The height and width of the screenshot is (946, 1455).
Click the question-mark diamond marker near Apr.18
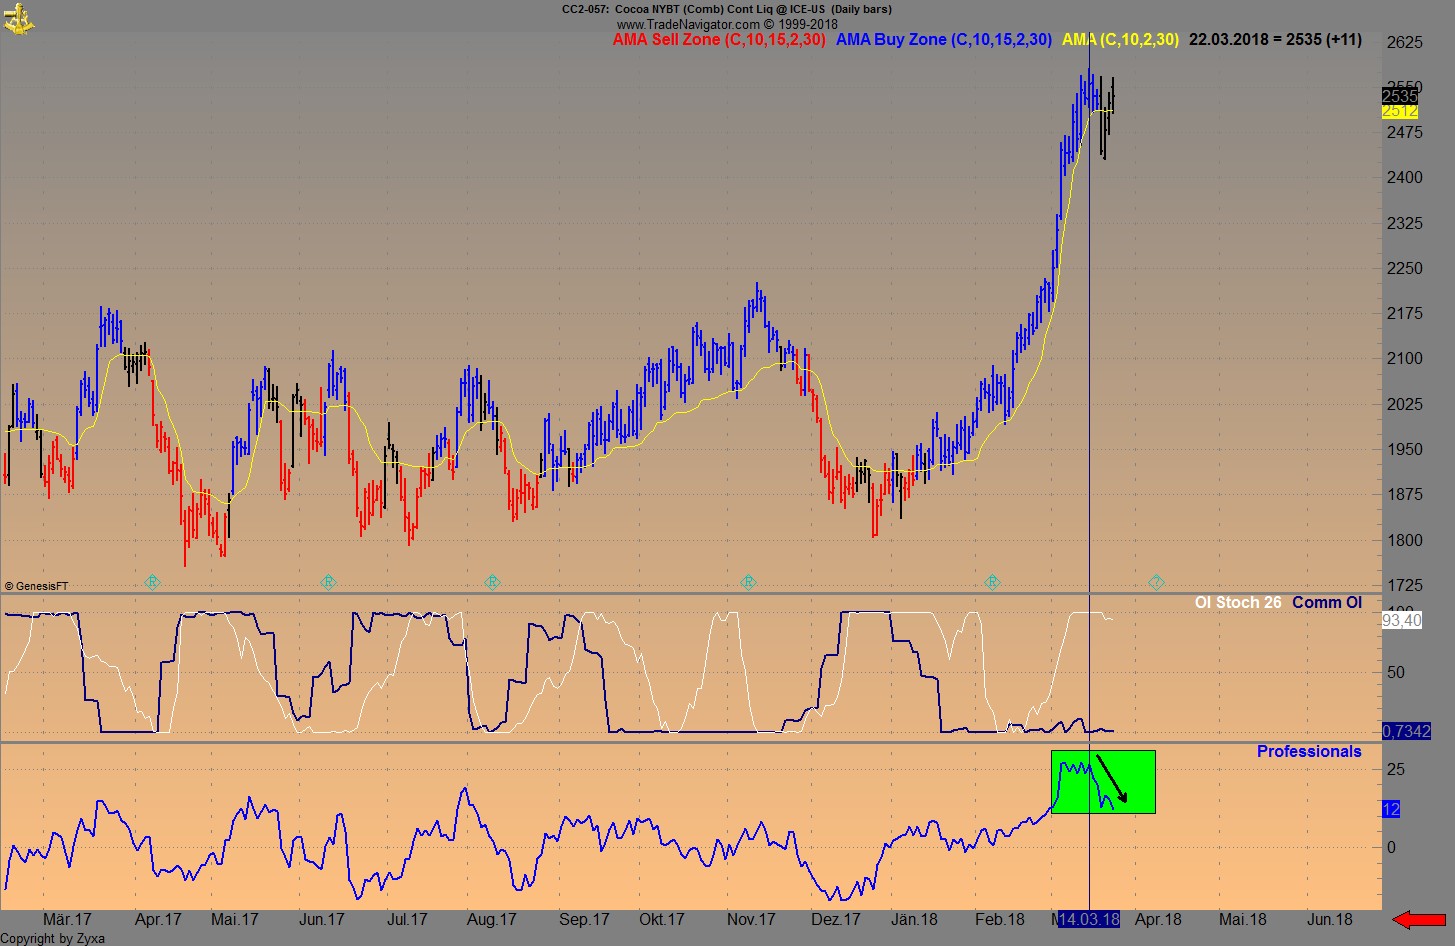(1156, 581)
